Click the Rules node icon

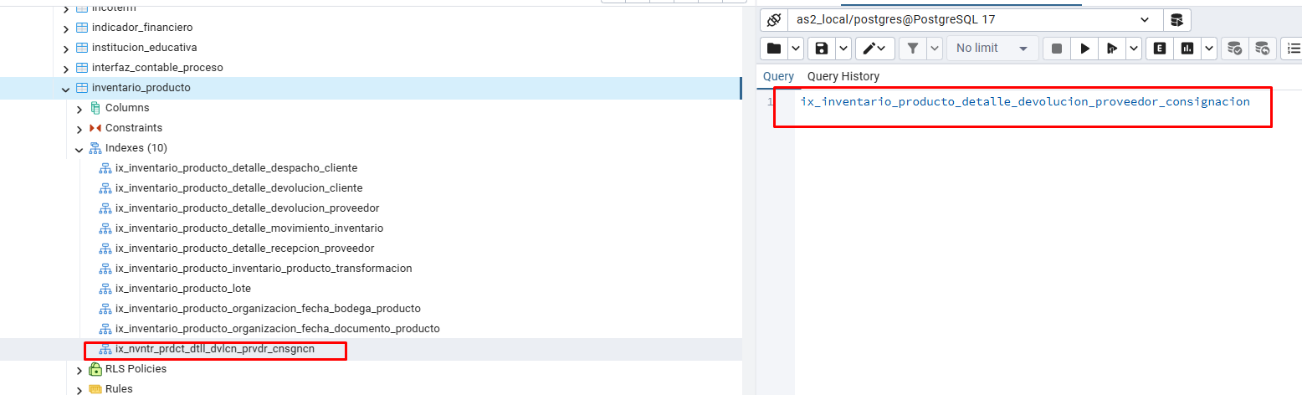click(96, 389)
